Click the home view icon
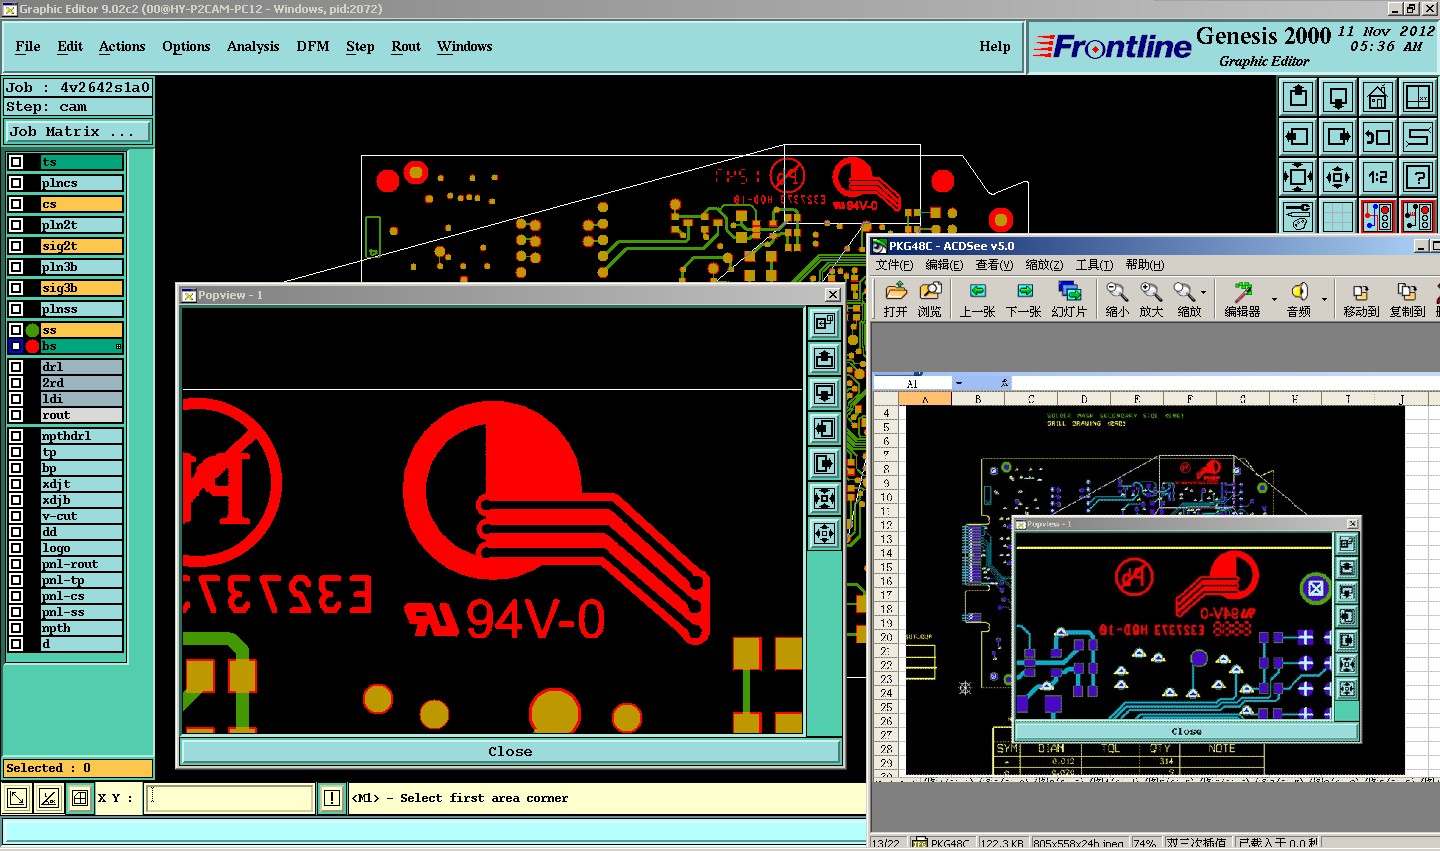The image size is (1440, 851). click(1378, 97)
